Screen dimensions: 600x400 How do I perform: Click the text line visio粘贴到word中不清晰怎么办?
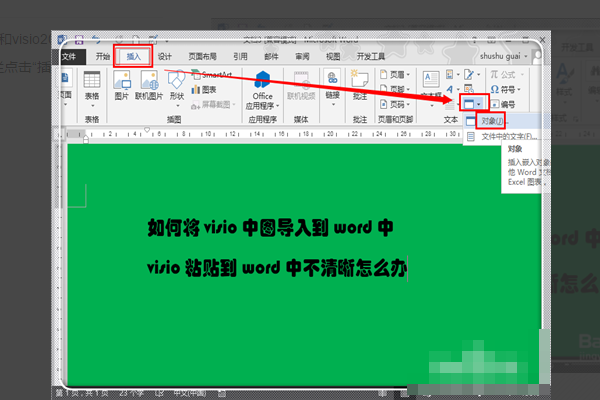click(x=277, y=267)
